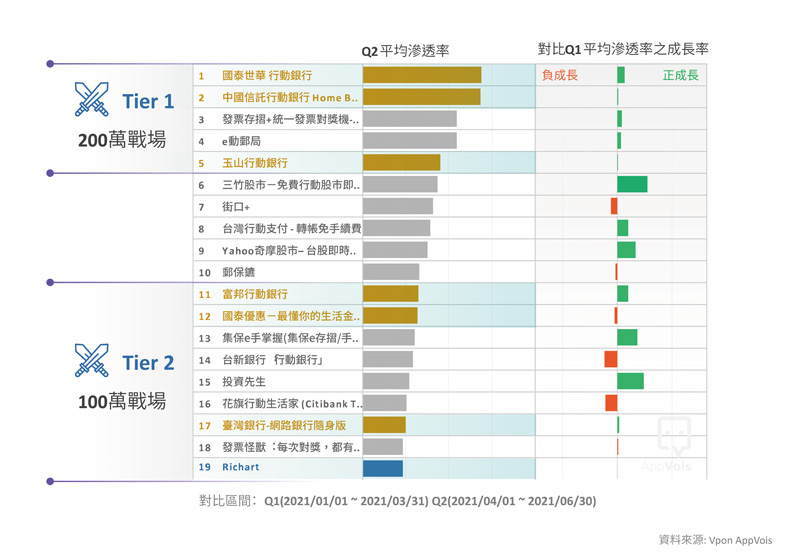792x555 pixels.
Task: Click the purple dot above Tier 1
Action: 50,64
